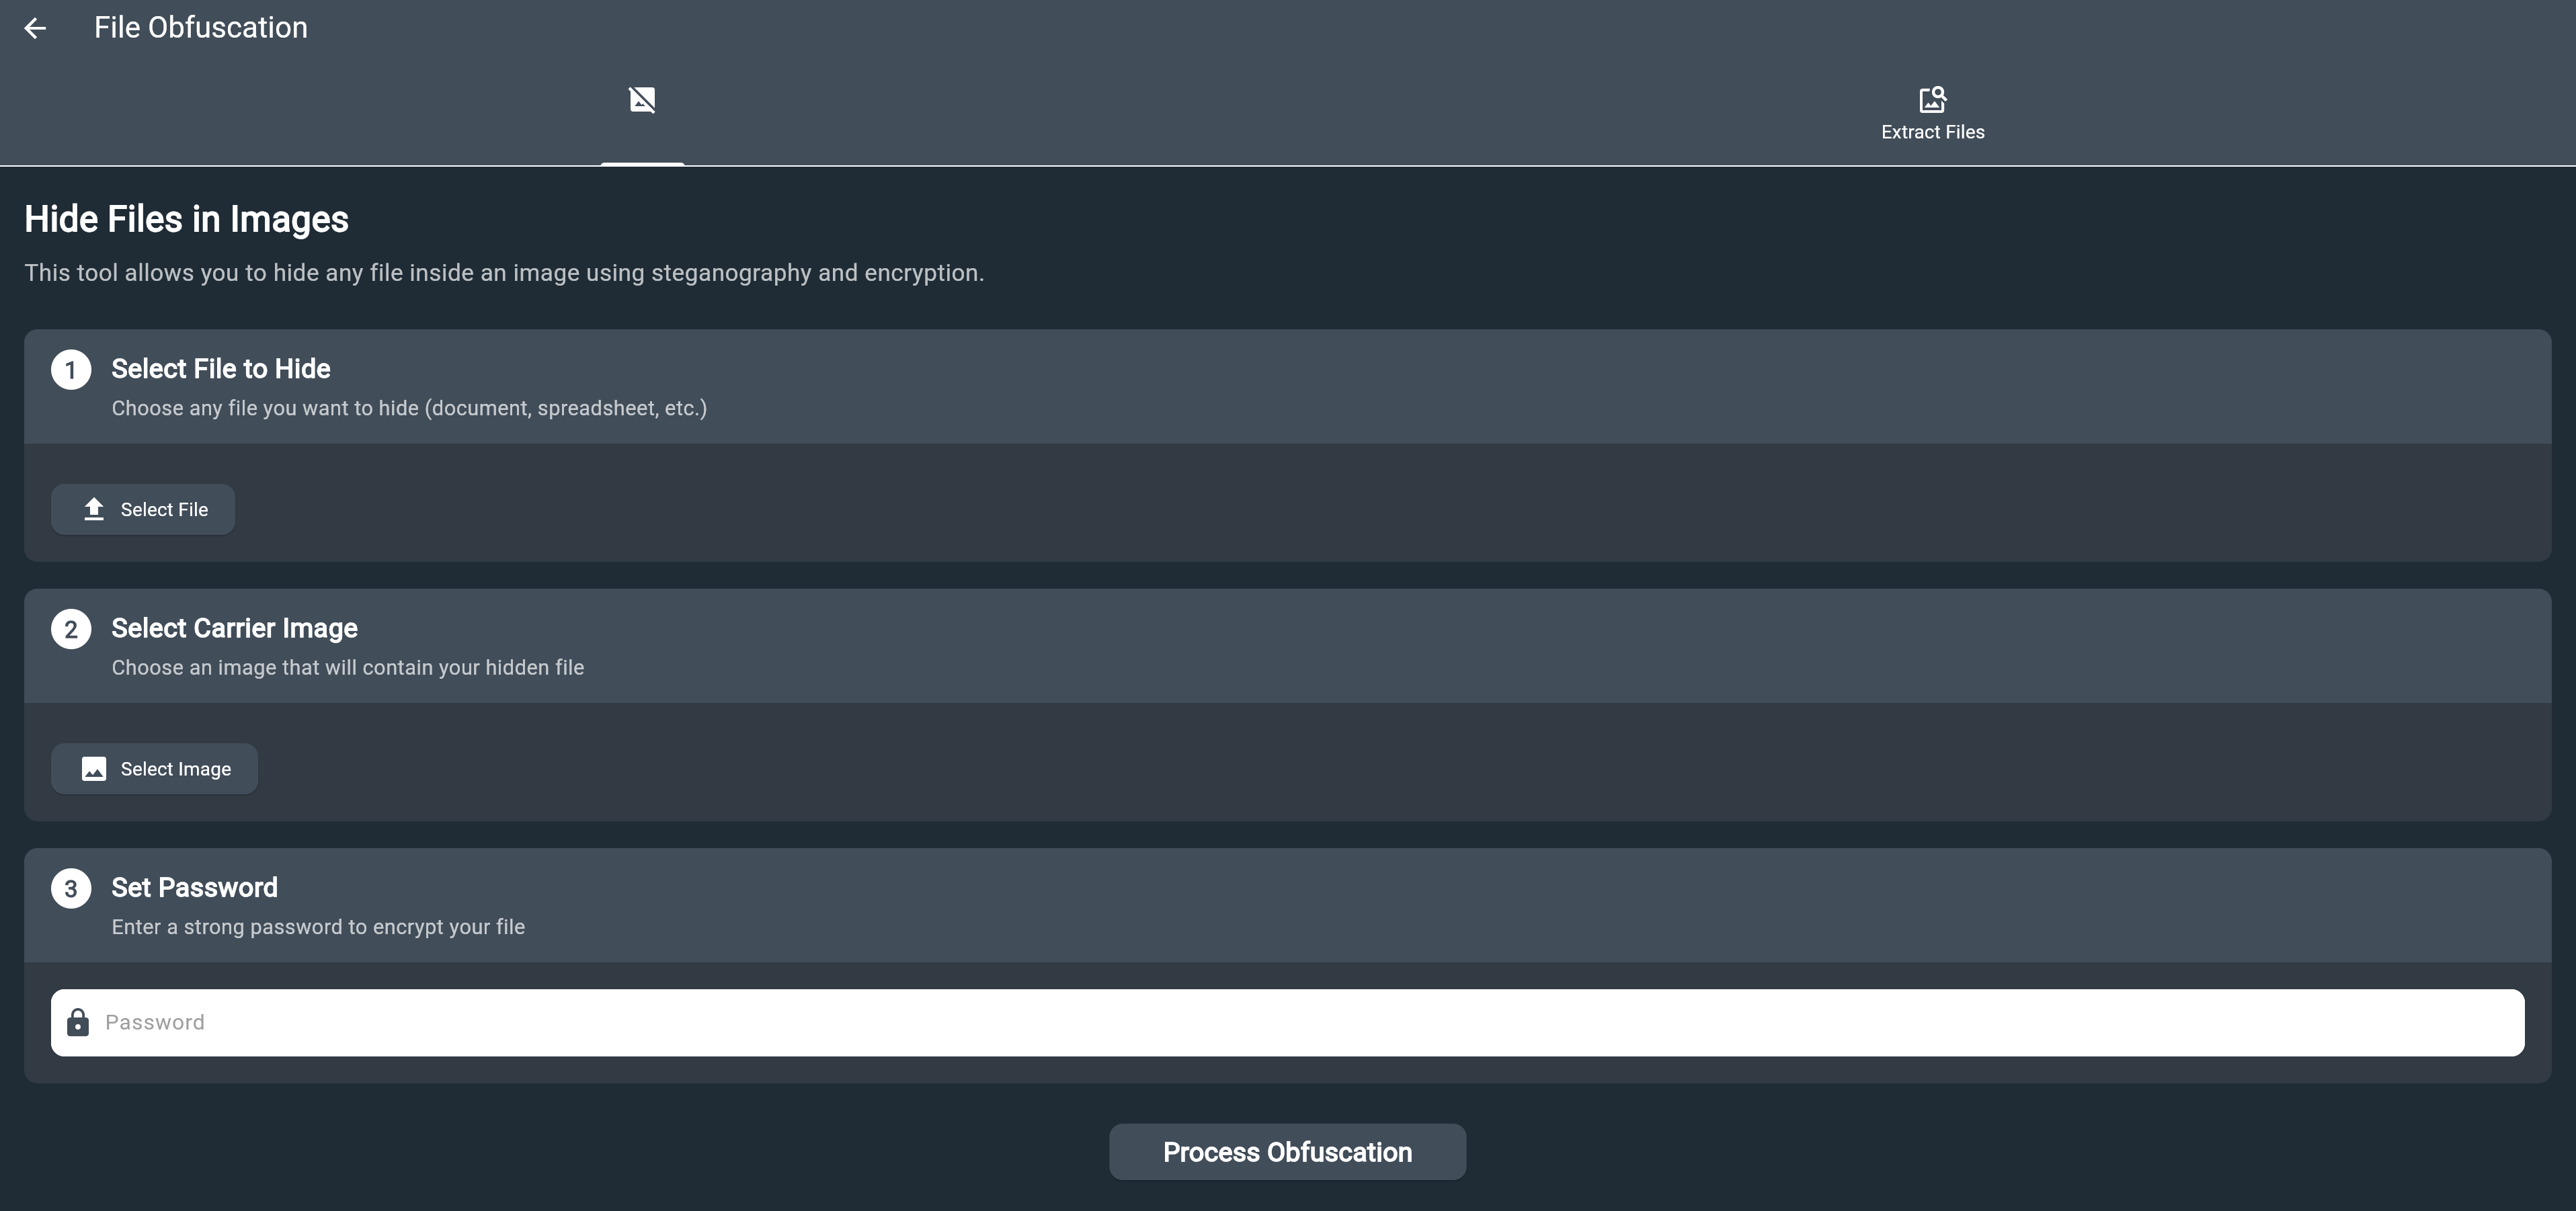The height and width of the screenshot is (1211, 2576).
Task: Click the upload arrow icon
Action: pyautogui.click(x=94, y=509)
